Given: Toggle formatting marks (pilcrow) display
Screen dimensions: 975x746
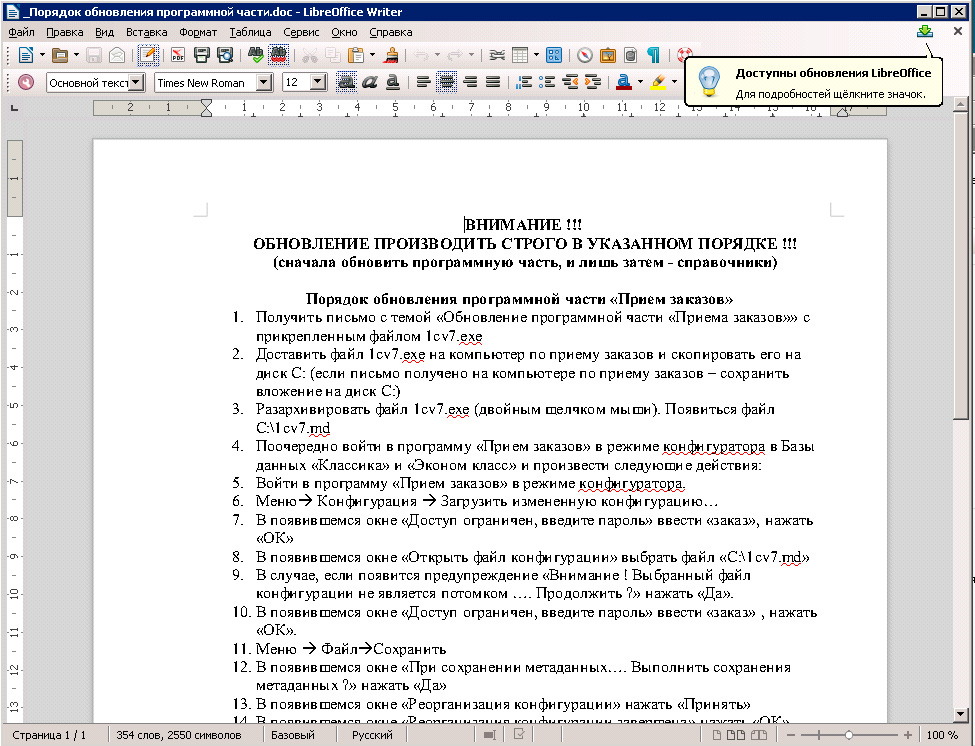Looking at the screenshot, I should tap(653, 55).
